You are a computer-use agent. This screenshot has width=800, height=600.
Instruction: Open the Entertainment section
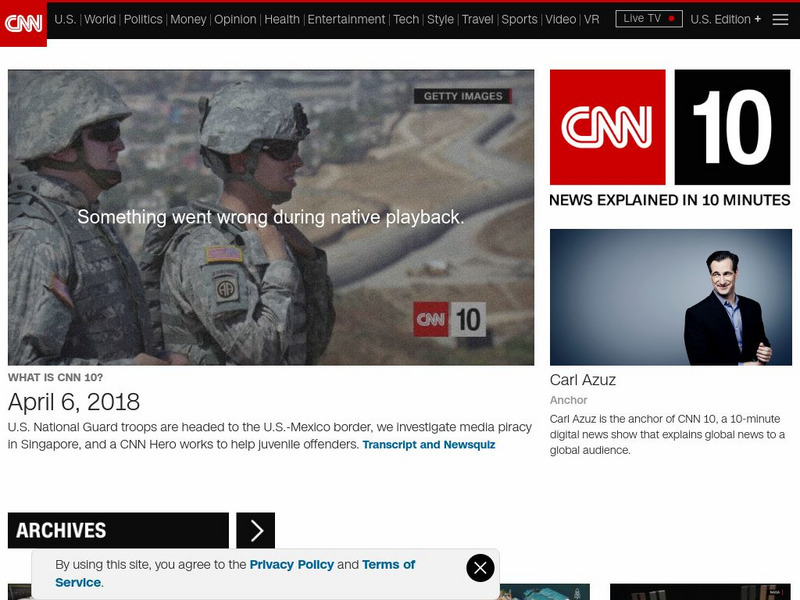pos(346,19)
